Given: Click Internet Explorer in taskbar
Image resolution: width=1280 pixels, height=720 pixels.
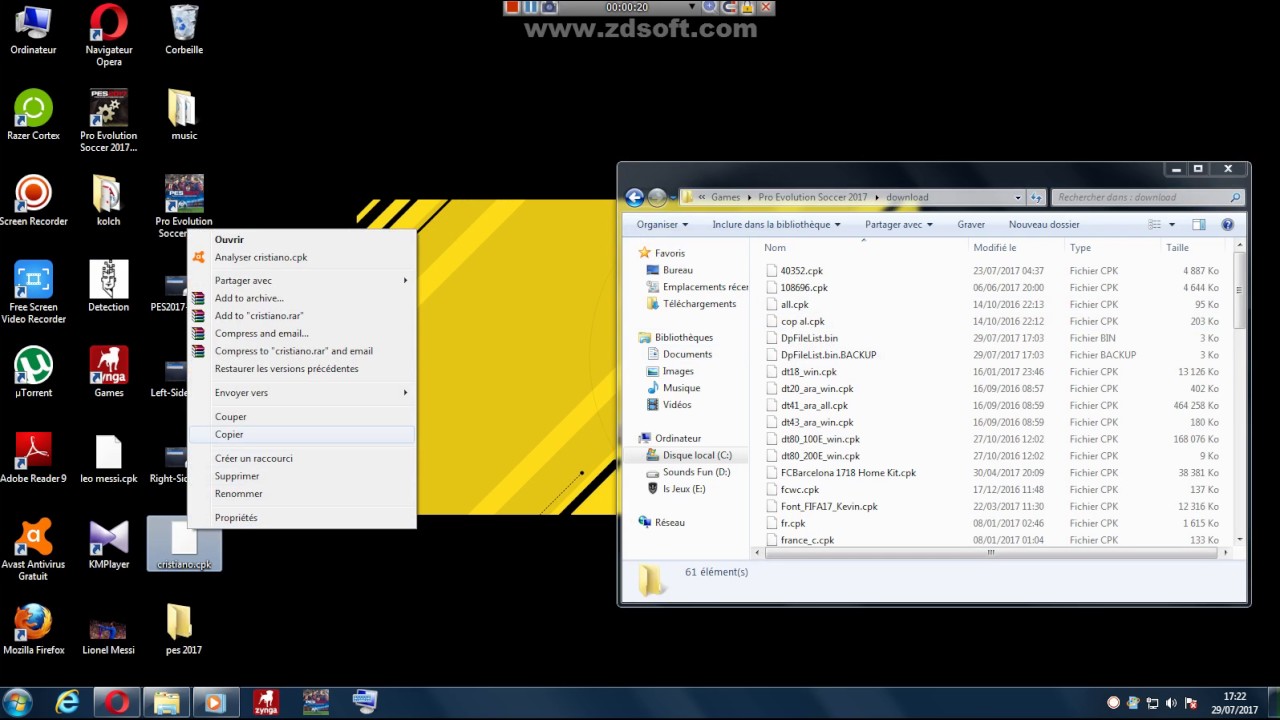Looking at the screenshot, I should click(x=67, y=703).
